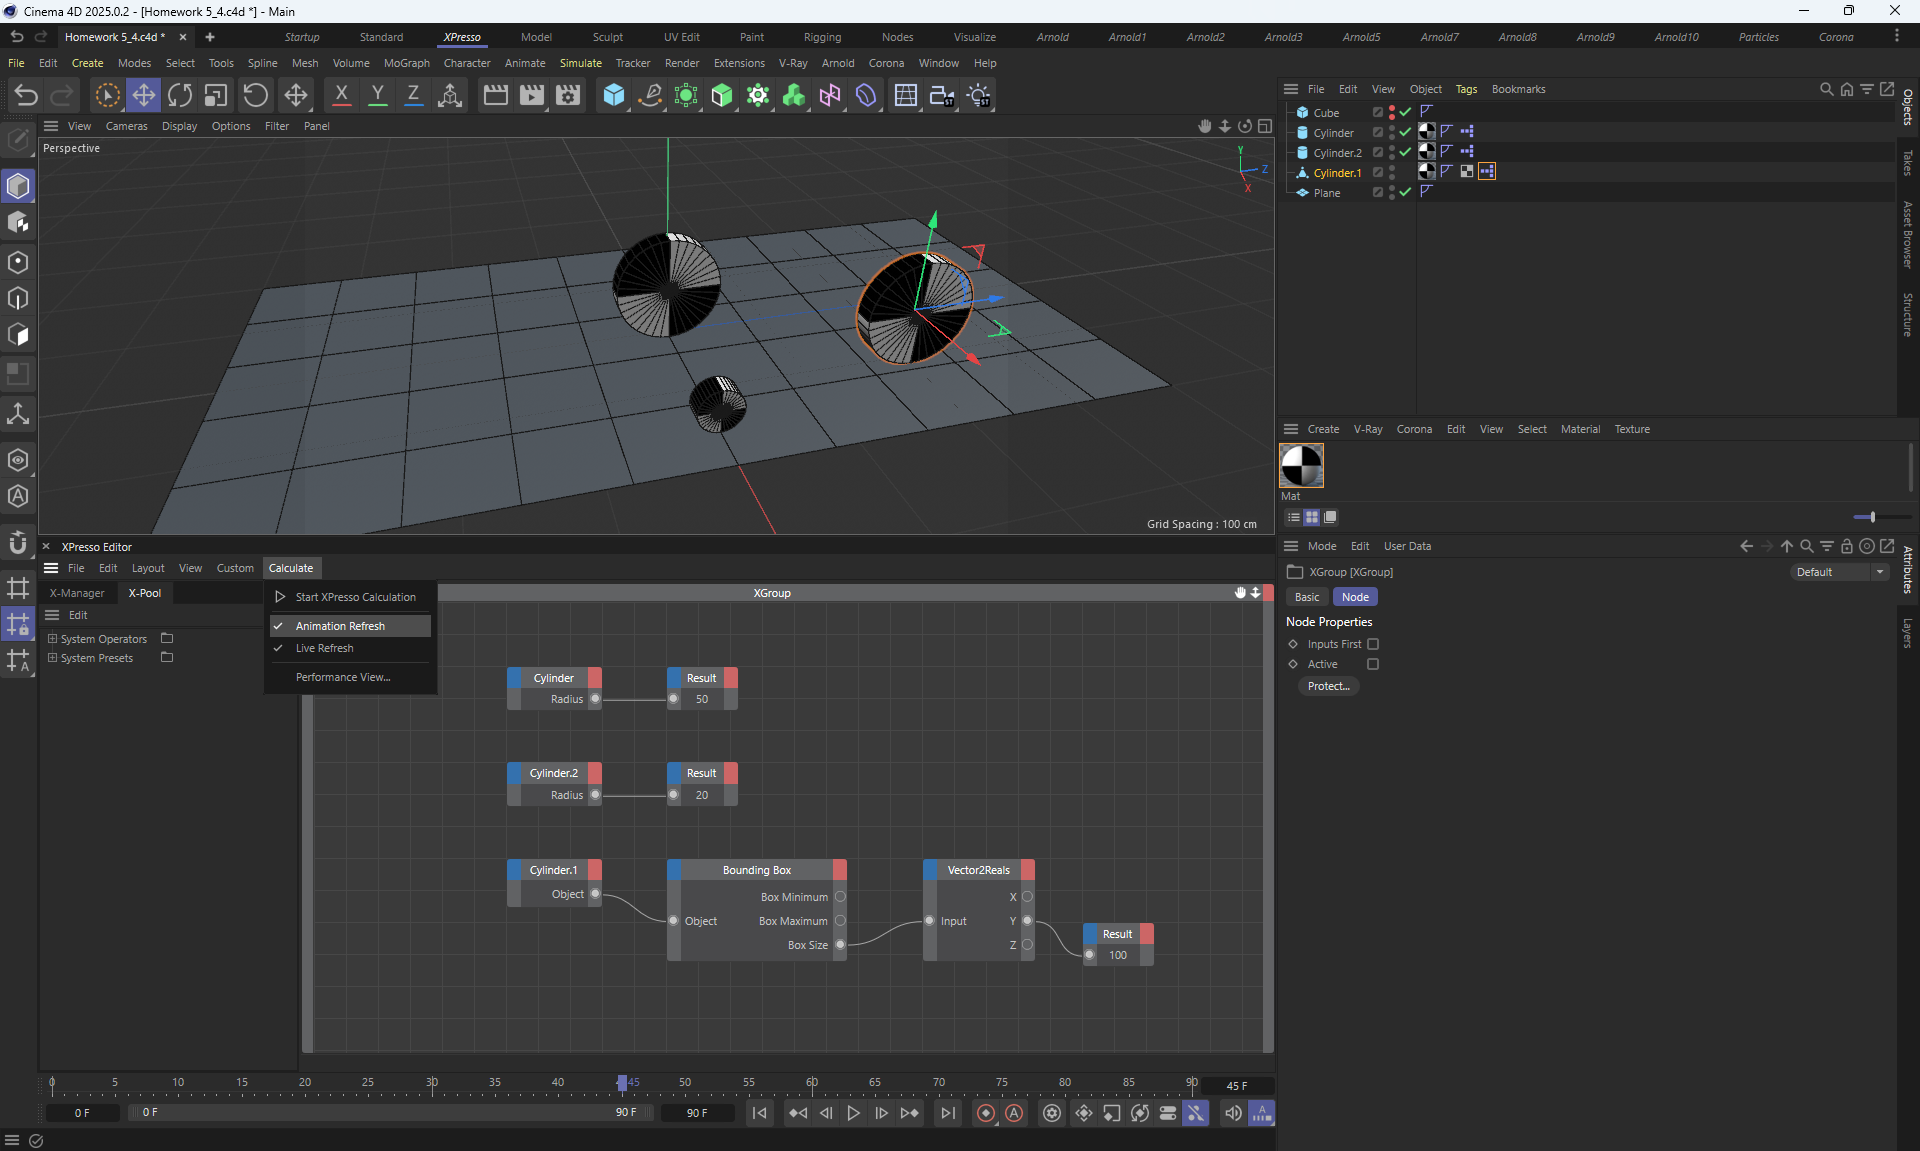Click the Scale tool icon
Viewport: 1920px width, 1151px height.
(x=216, y=95)
